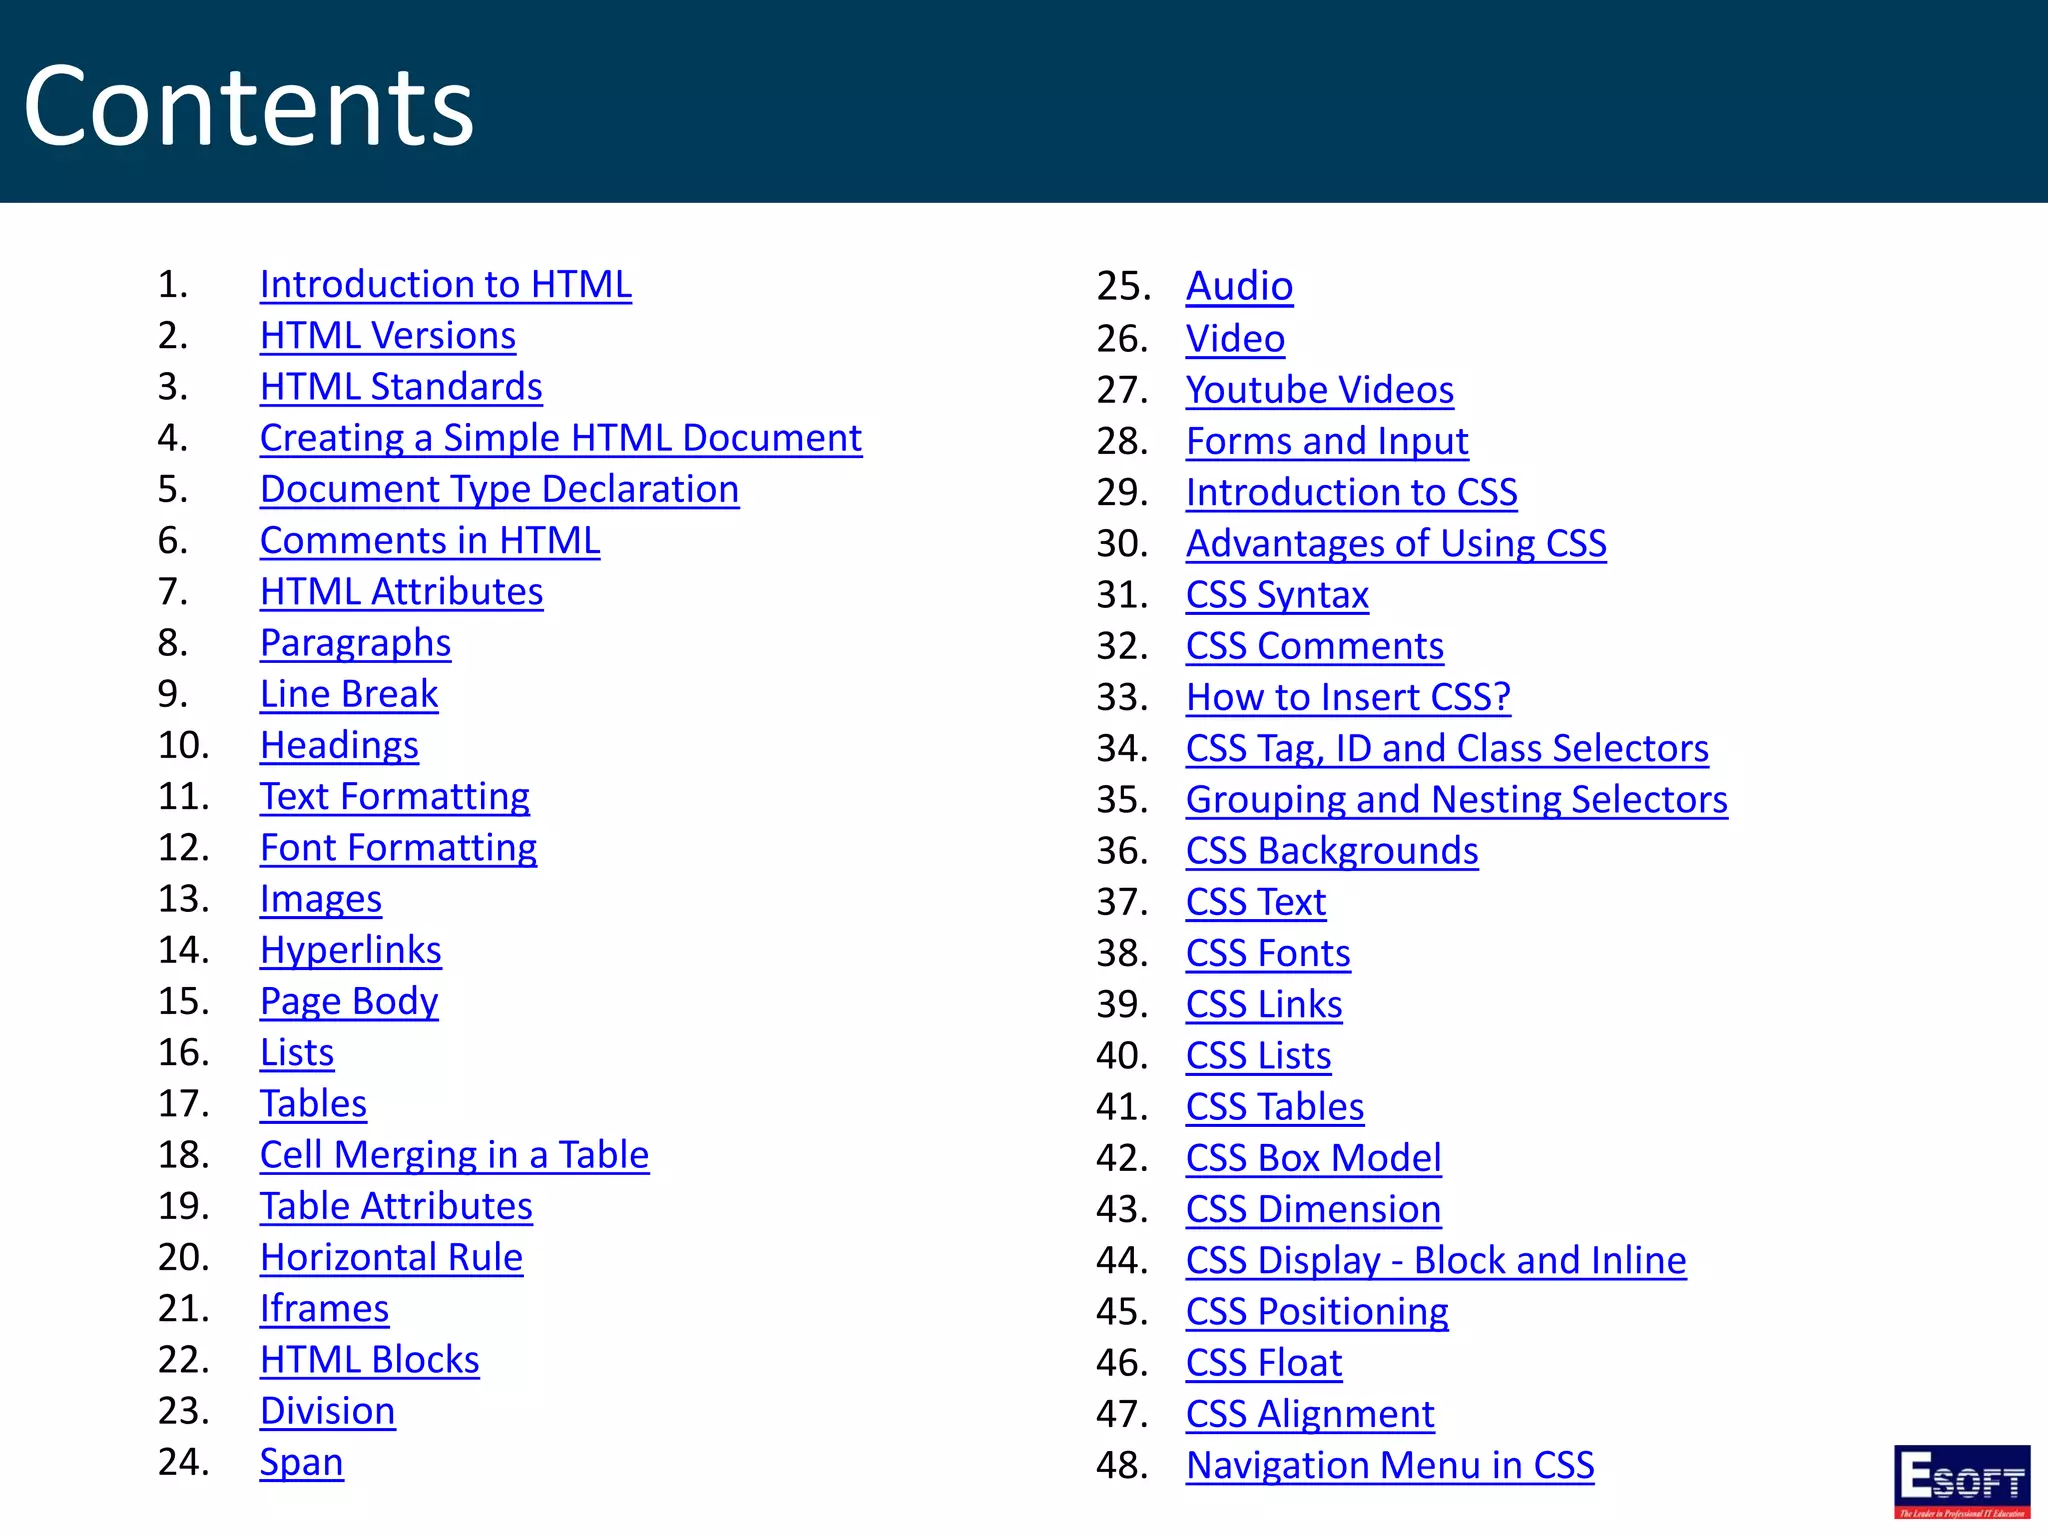The width and height of the screenshot is (2048, 1536).
Task: Open the Text Formatting link
Action: pos(394,797)
